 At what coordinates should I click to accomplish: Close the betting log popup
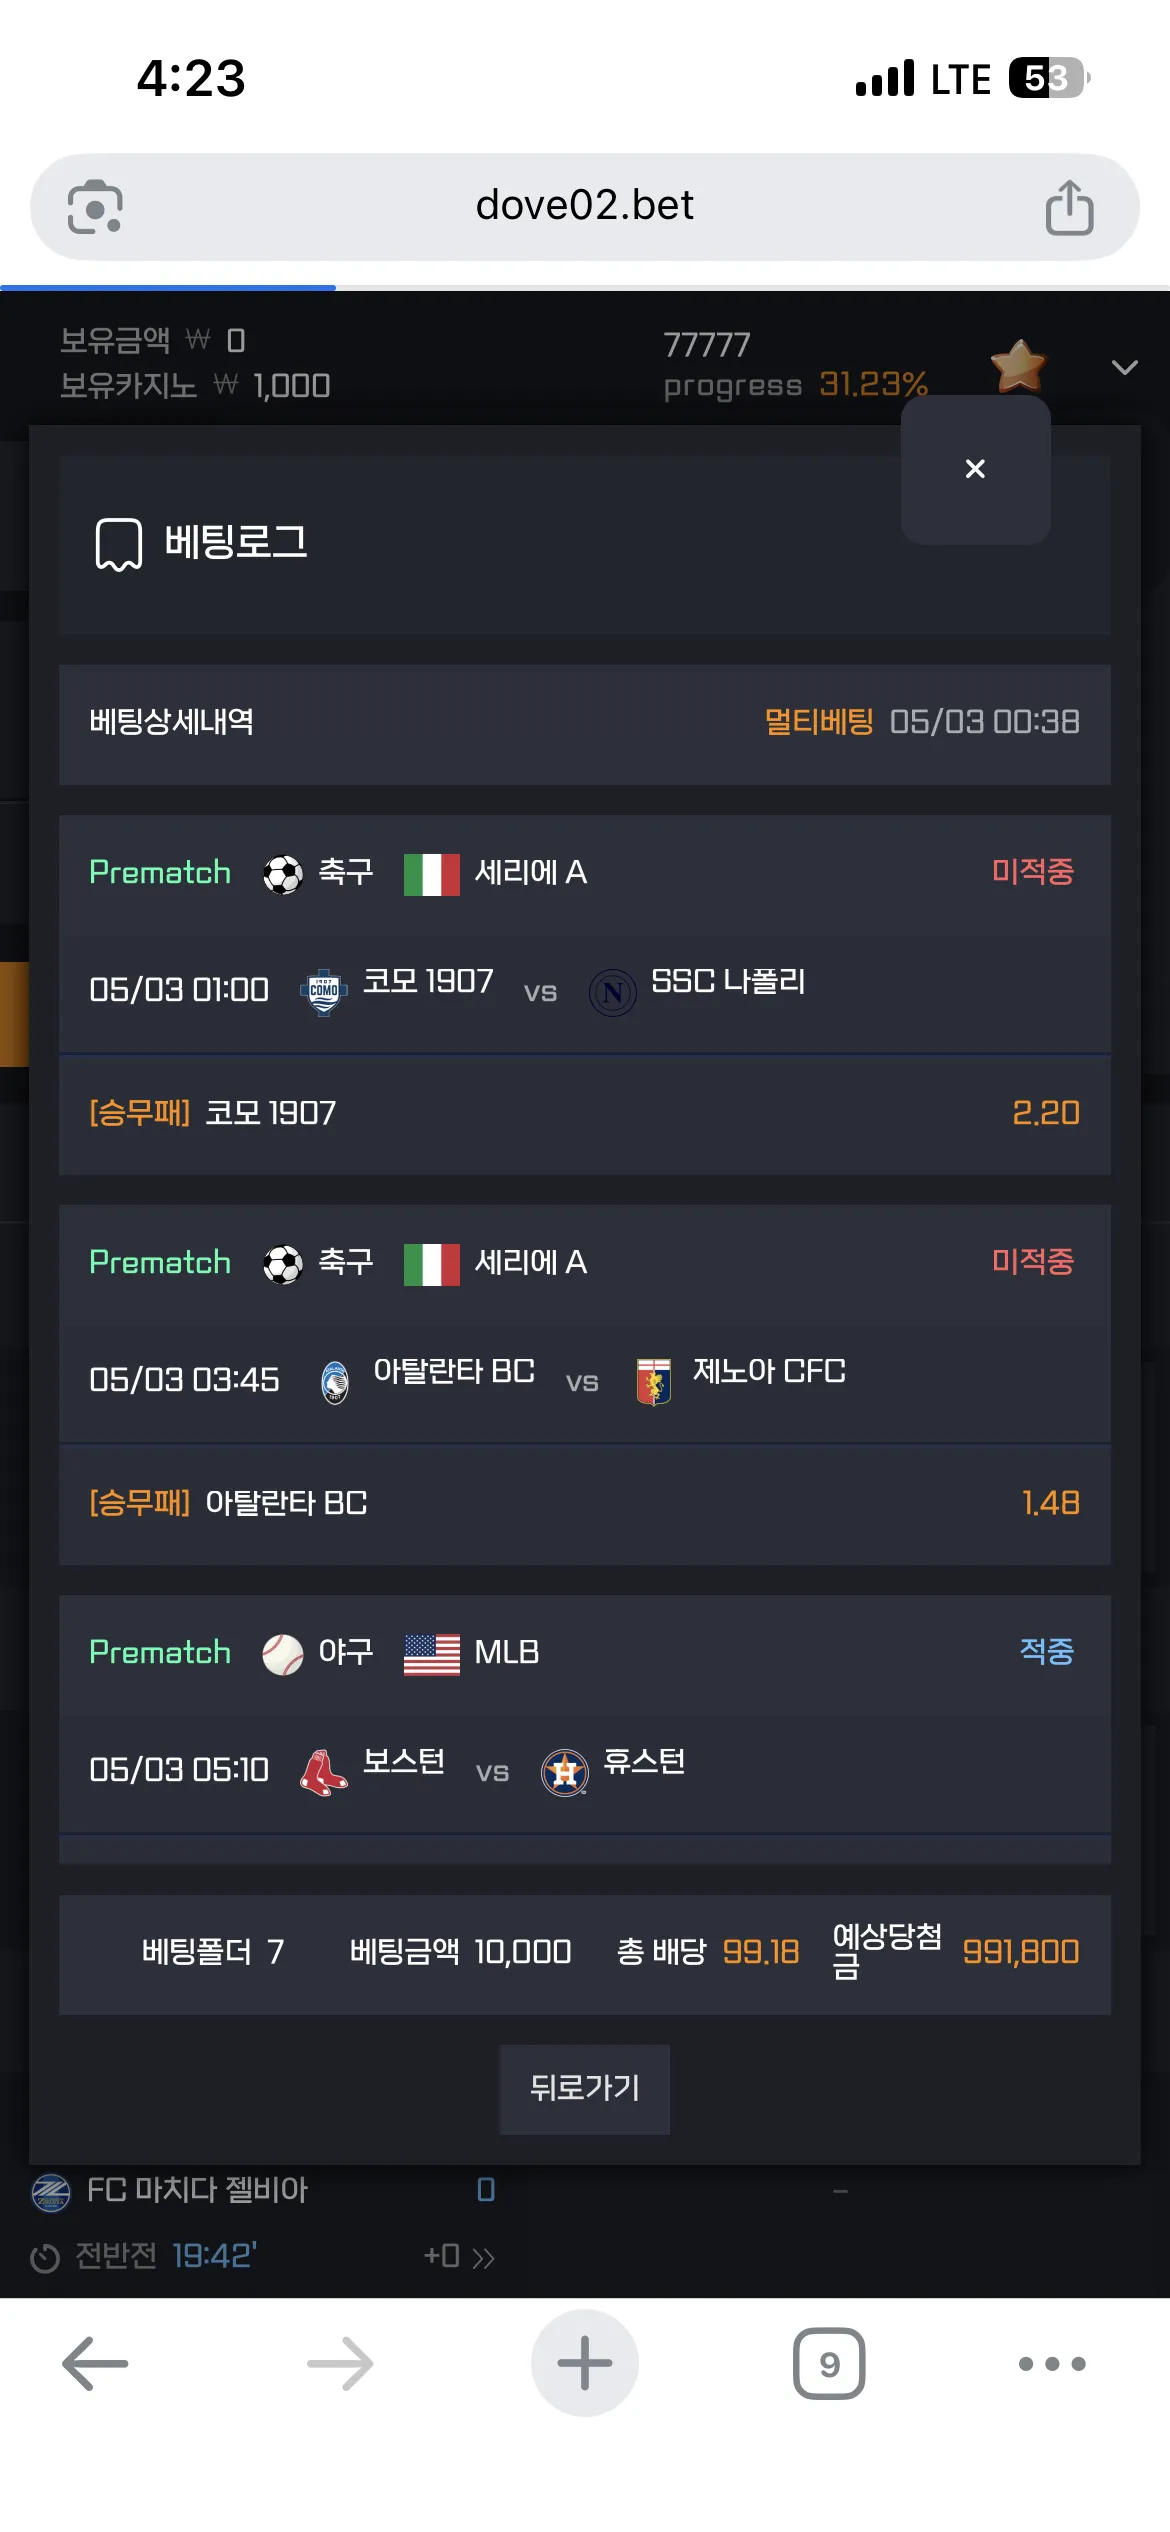click(x=976, y=469)
